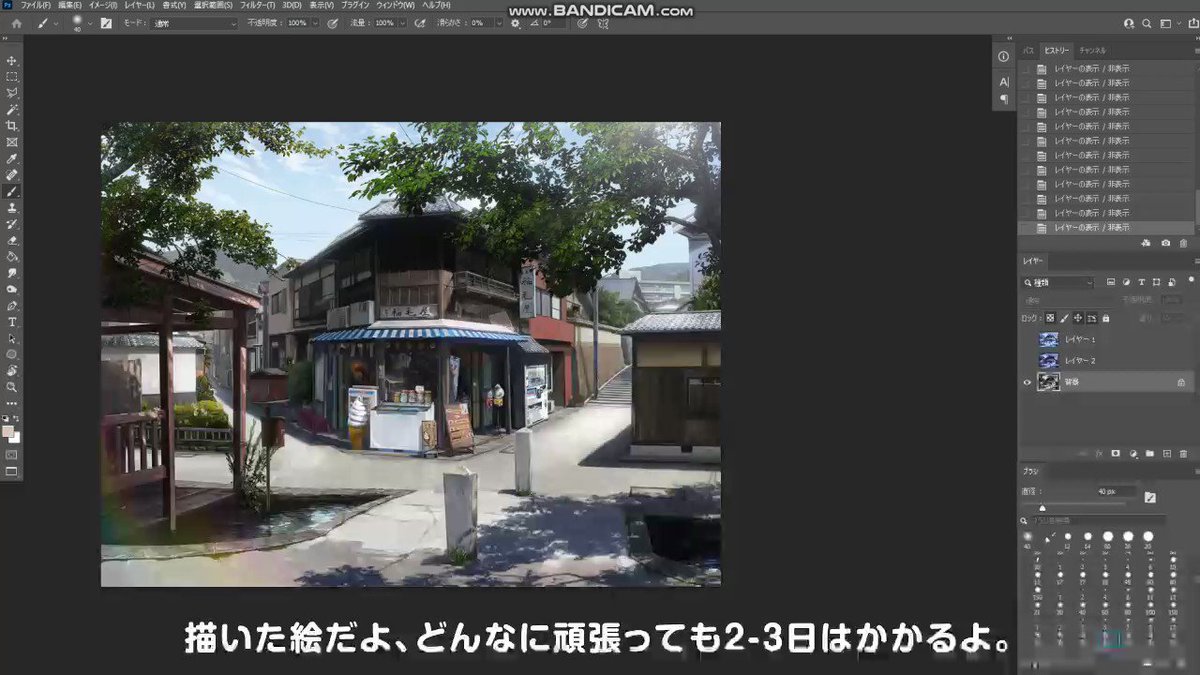This screenshot has width=1200, height=675.
Task: Click the Home icon in options bar
Action: 16,22
